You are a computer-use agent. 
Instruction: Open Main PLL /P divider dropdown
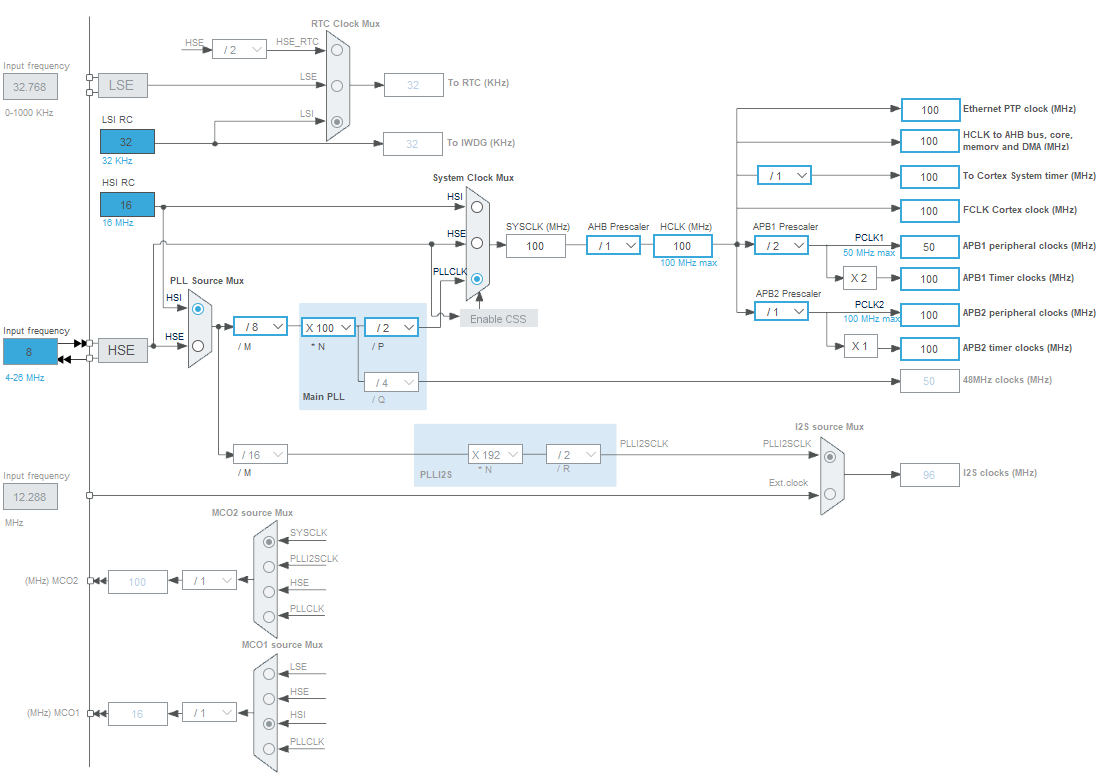pyautogui.click(x=391, y=327)
